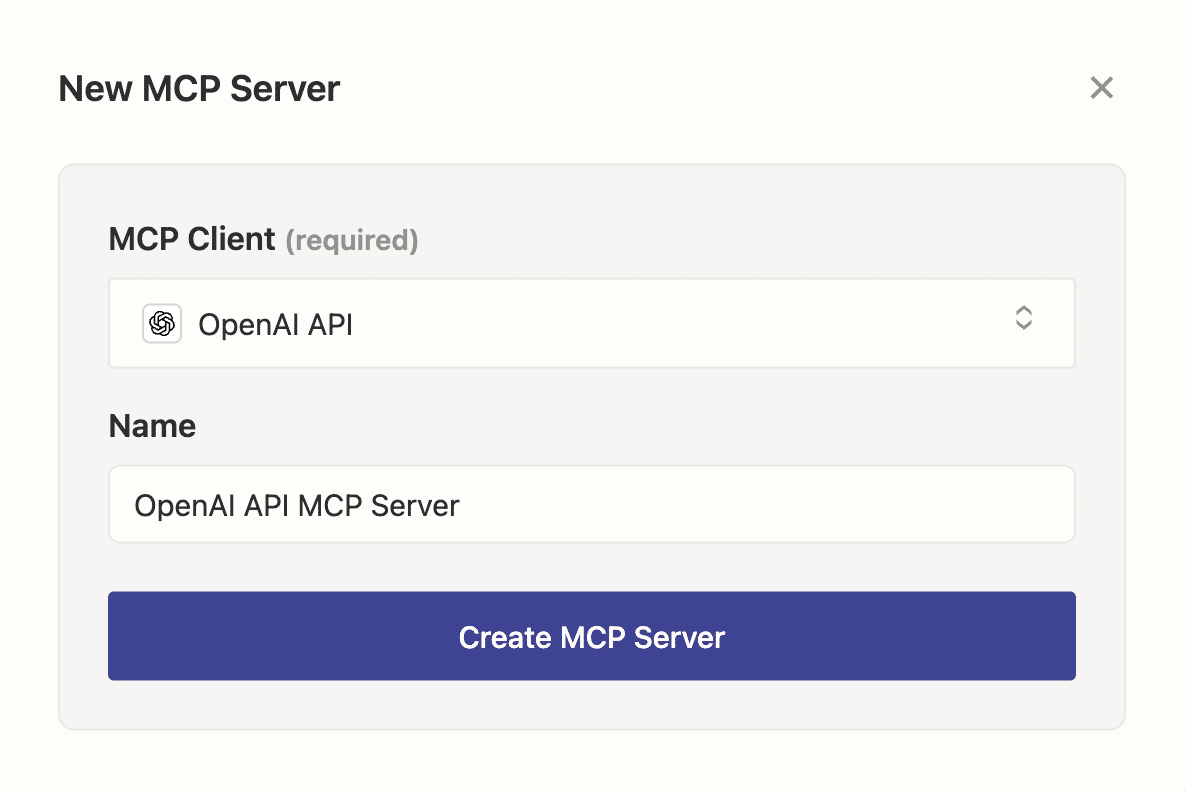Click the MCP Client required label
Screen dimensions: 1186x792
pyautogui.click(x=263, y=239)
